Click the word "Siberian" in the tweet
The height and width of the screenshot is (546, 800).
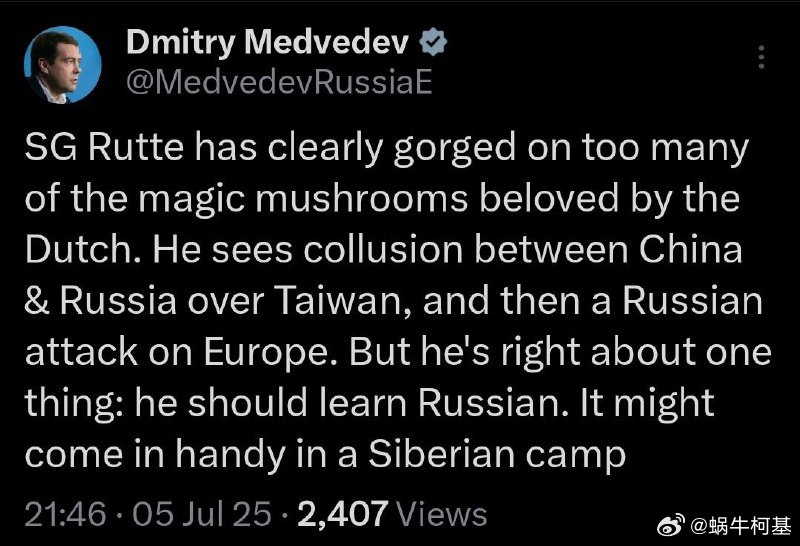441,454
